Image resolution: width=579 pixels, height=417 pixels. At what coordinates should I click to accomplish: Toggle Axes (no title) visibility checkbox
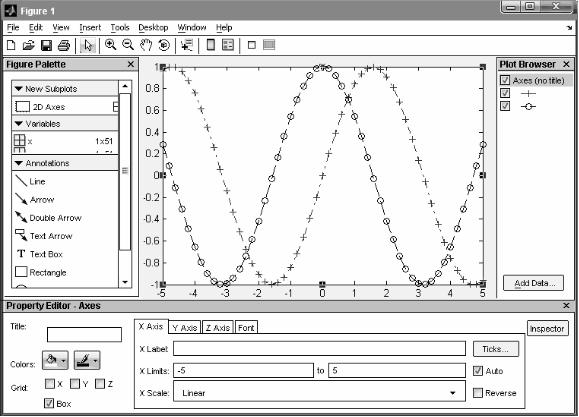click(x=505, y=80)
